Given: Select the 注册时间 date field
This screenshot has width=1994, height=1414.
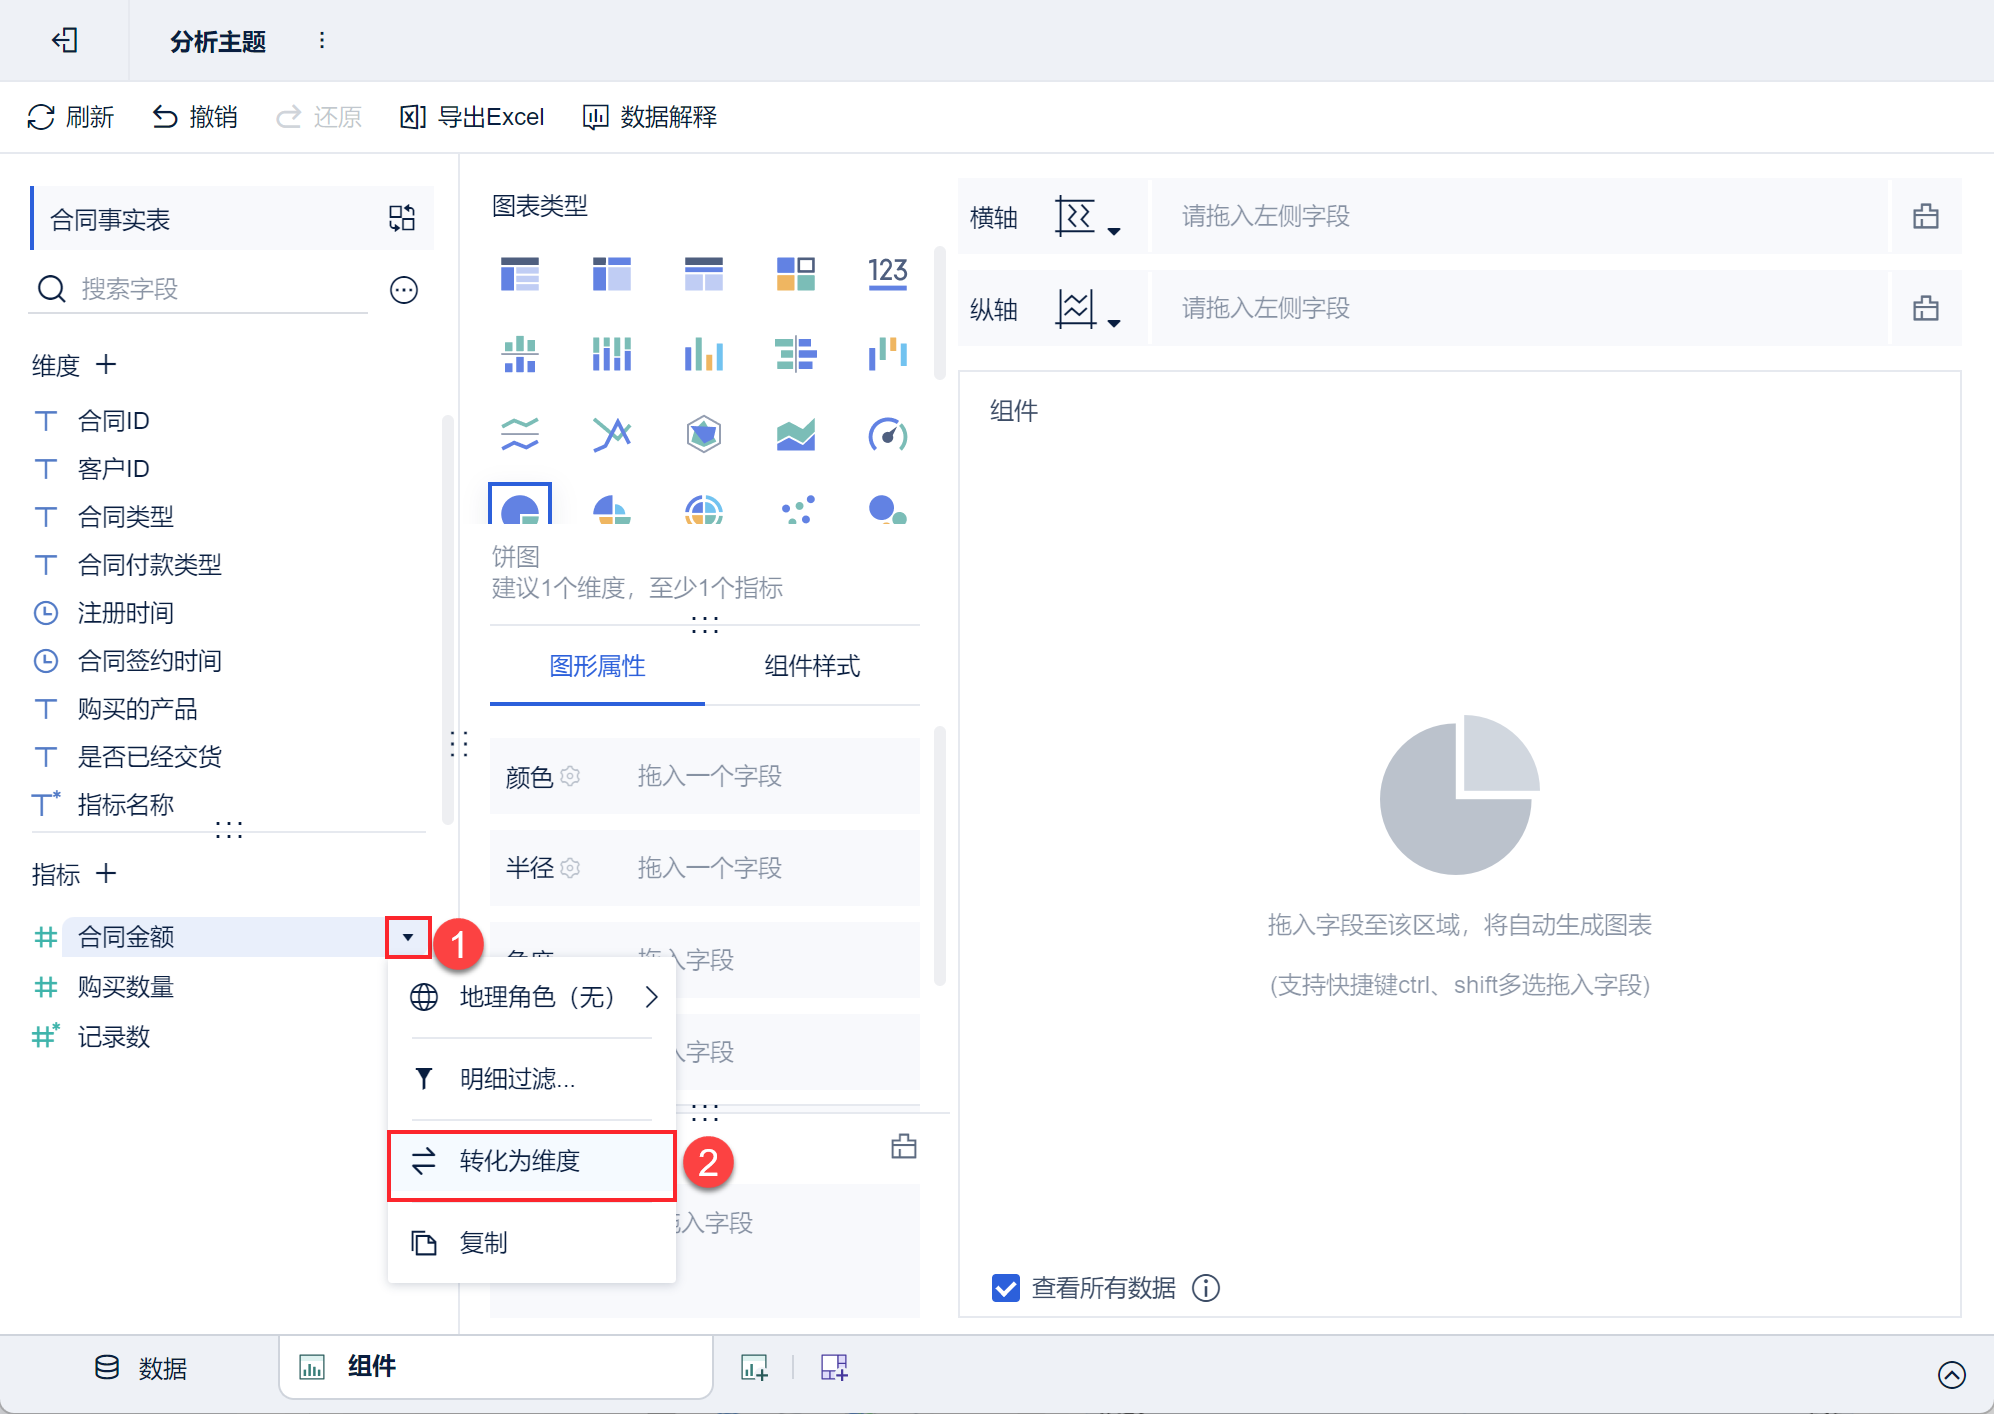Looking at the screenshot, I should click(x=126, y=613).
